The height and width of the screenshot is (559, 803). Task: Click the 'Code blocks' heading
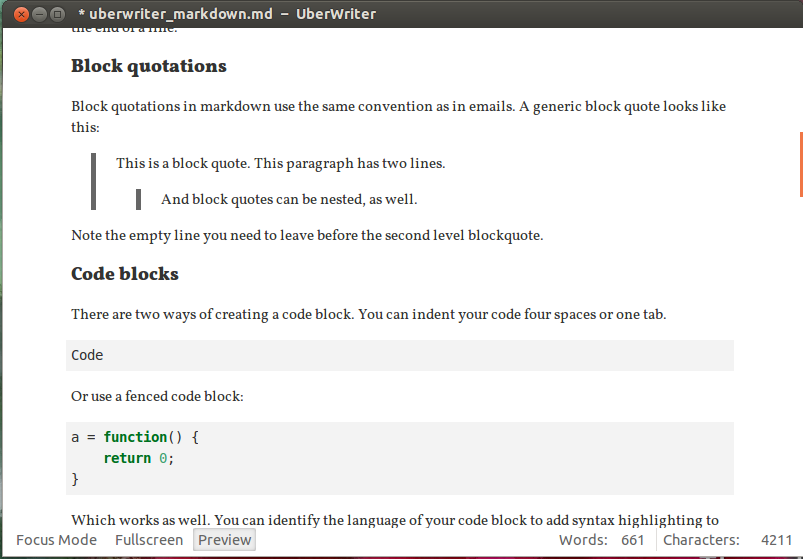pyautogui.click(x=124, y=274)
